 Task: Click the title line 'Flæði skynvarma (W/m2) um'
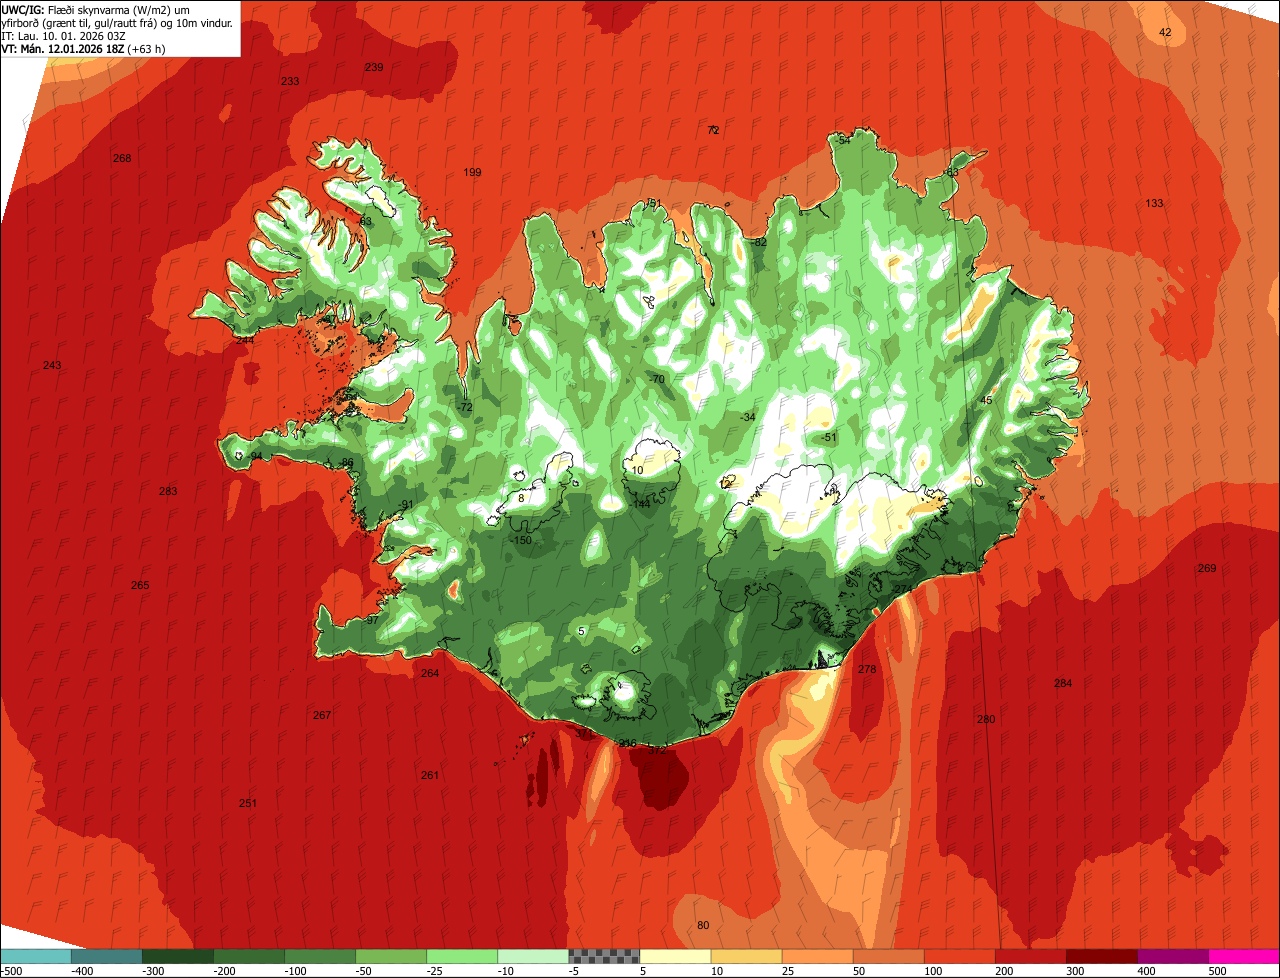tap(119, 9)
